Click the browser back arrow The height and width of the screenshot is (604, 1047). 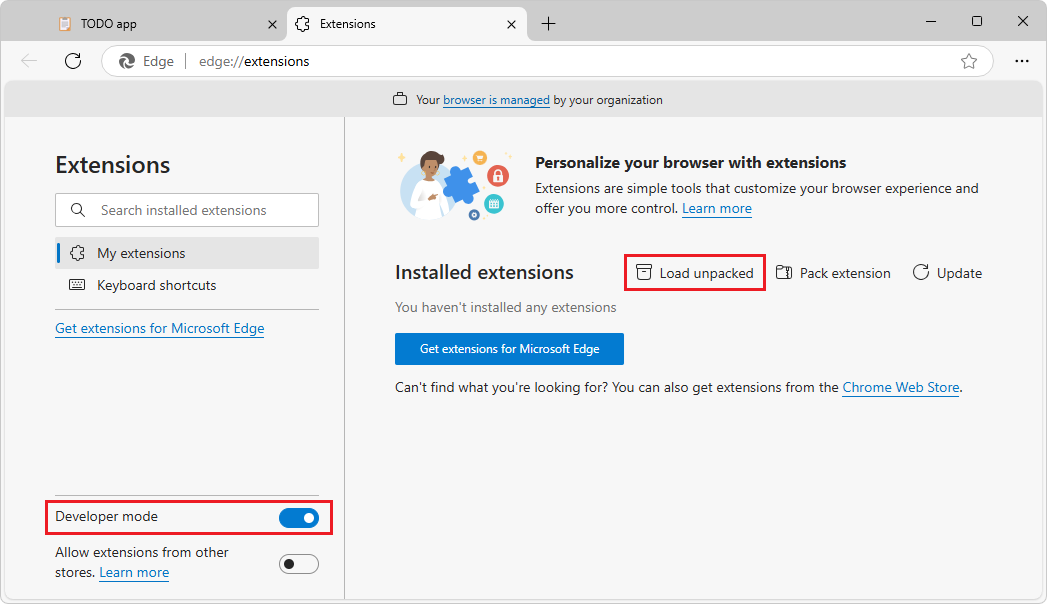click(29, 61)
